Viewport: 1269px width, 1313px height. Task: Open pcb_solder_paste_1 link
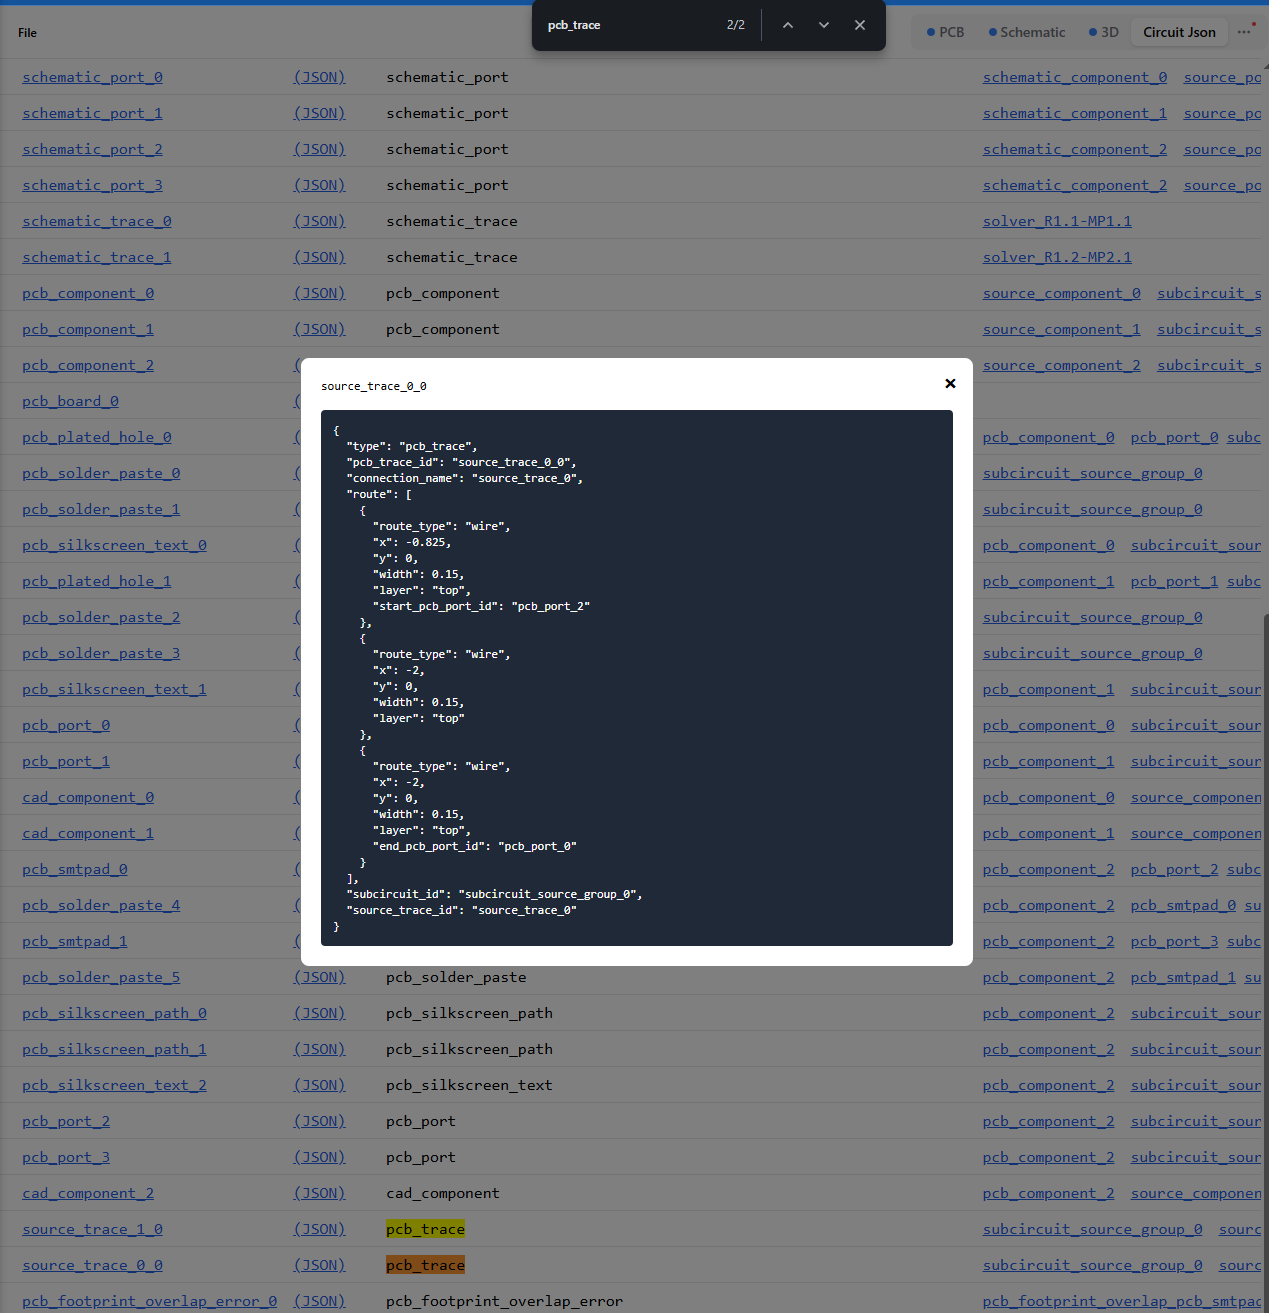[101, 509]
